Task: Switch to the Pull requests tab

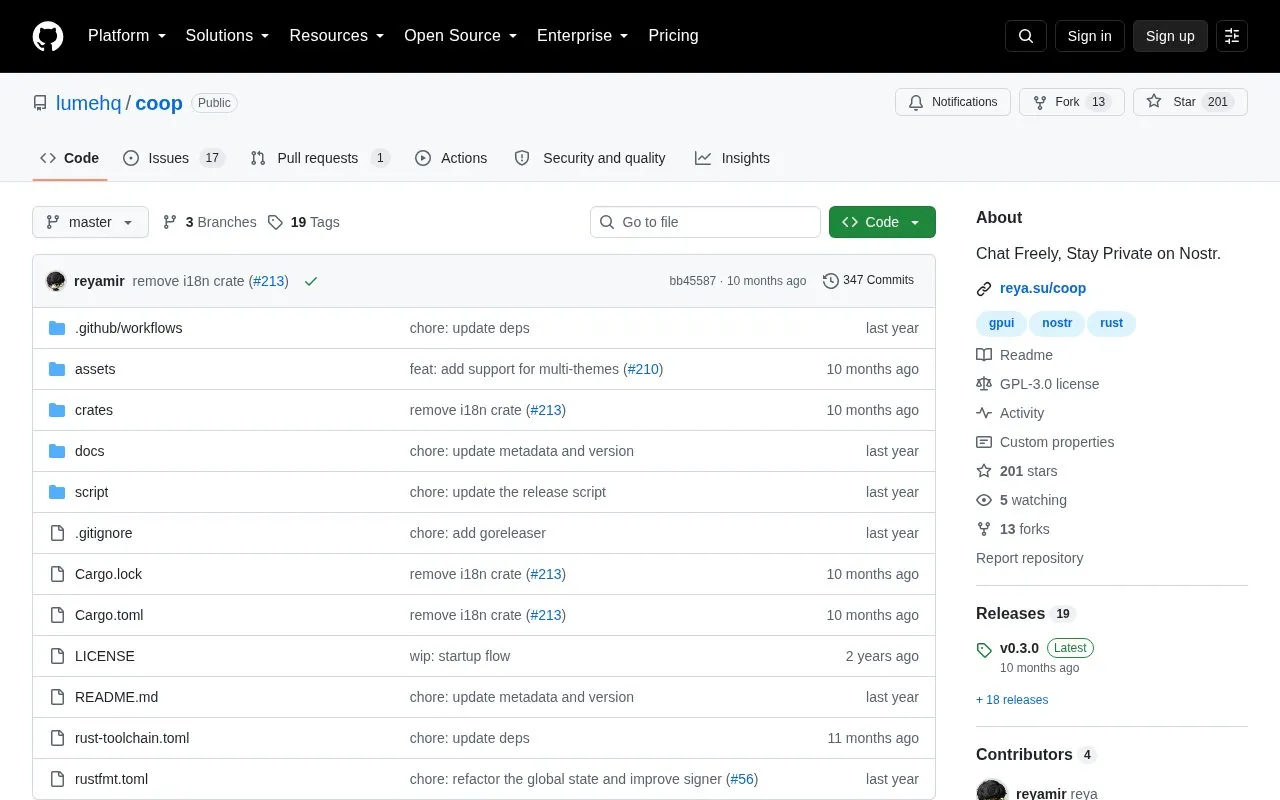Action: (x=320, y=158)
